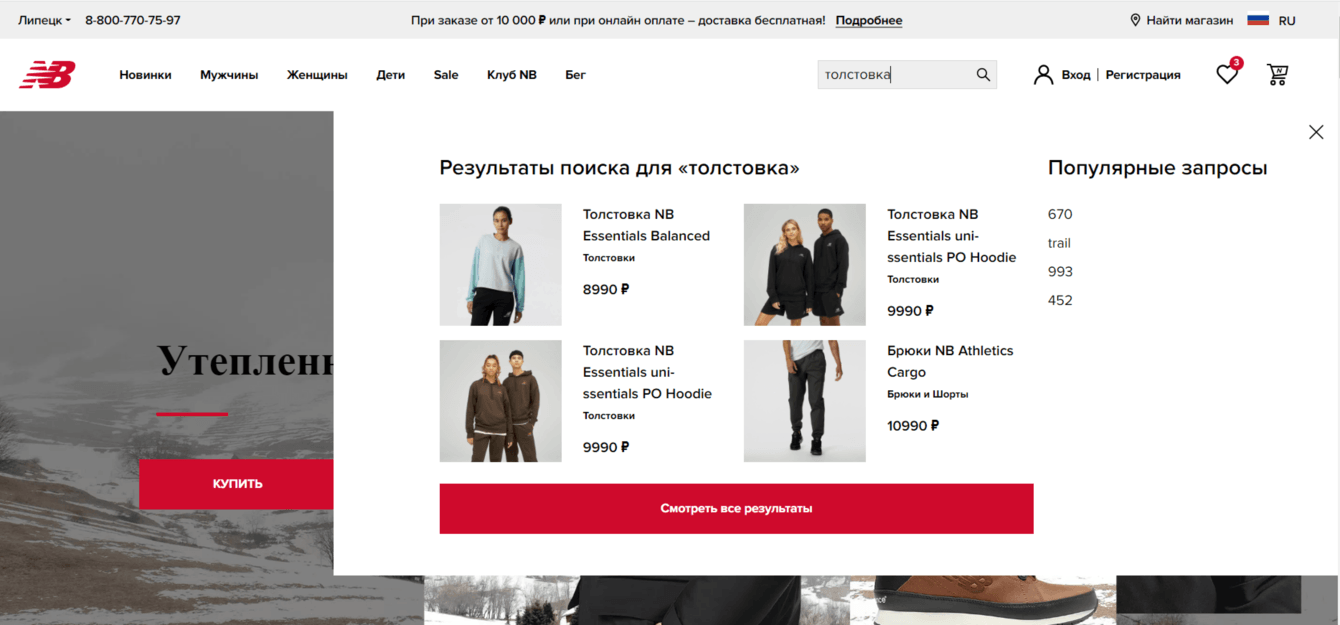Click the map pin store locator icon
This screenshot has width=1340, height=625.
1135,20
